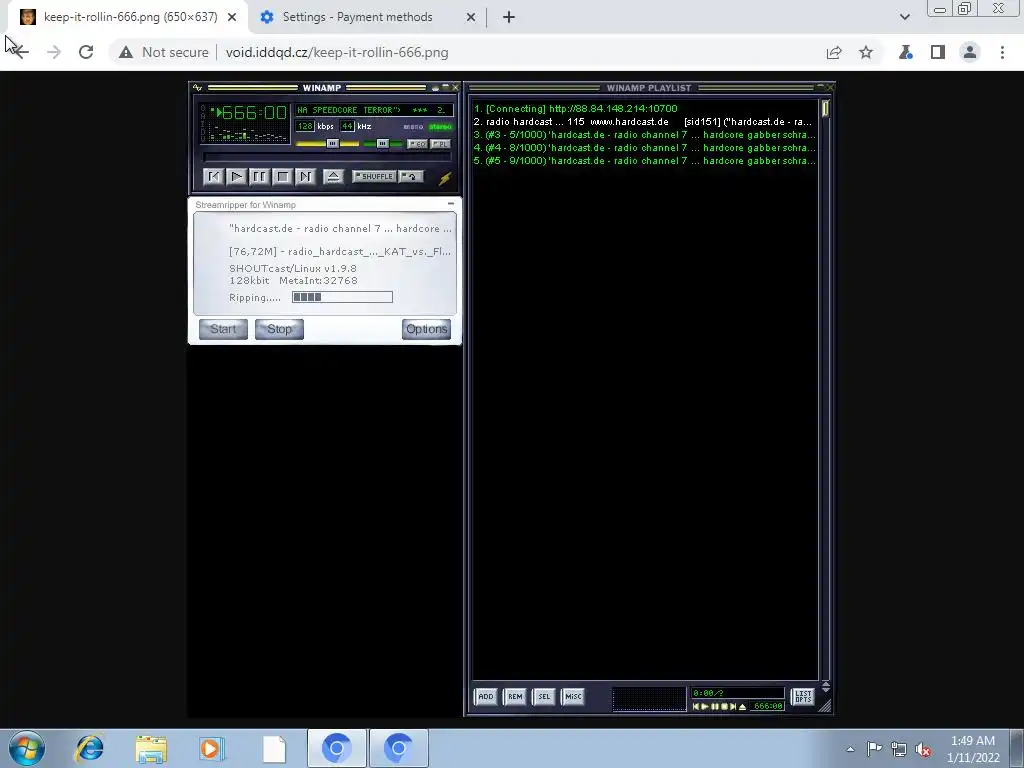
Task: Select the keep-it-rollin-666.png tab
Action: (x=129, y=17)
